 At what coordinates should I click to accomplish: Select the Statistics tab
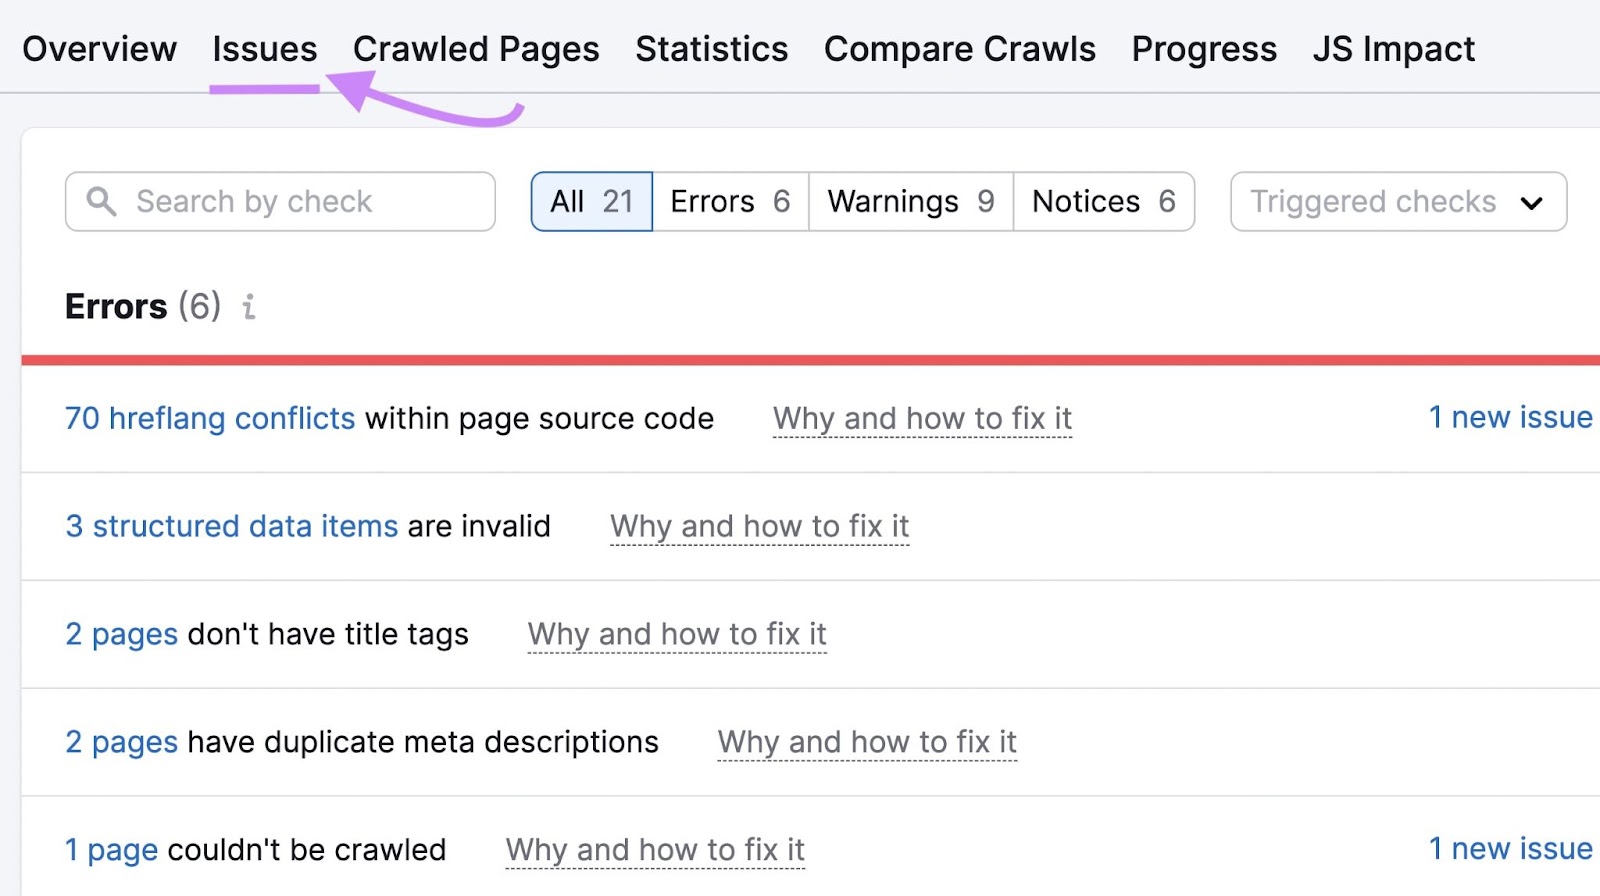coord(710,48)
